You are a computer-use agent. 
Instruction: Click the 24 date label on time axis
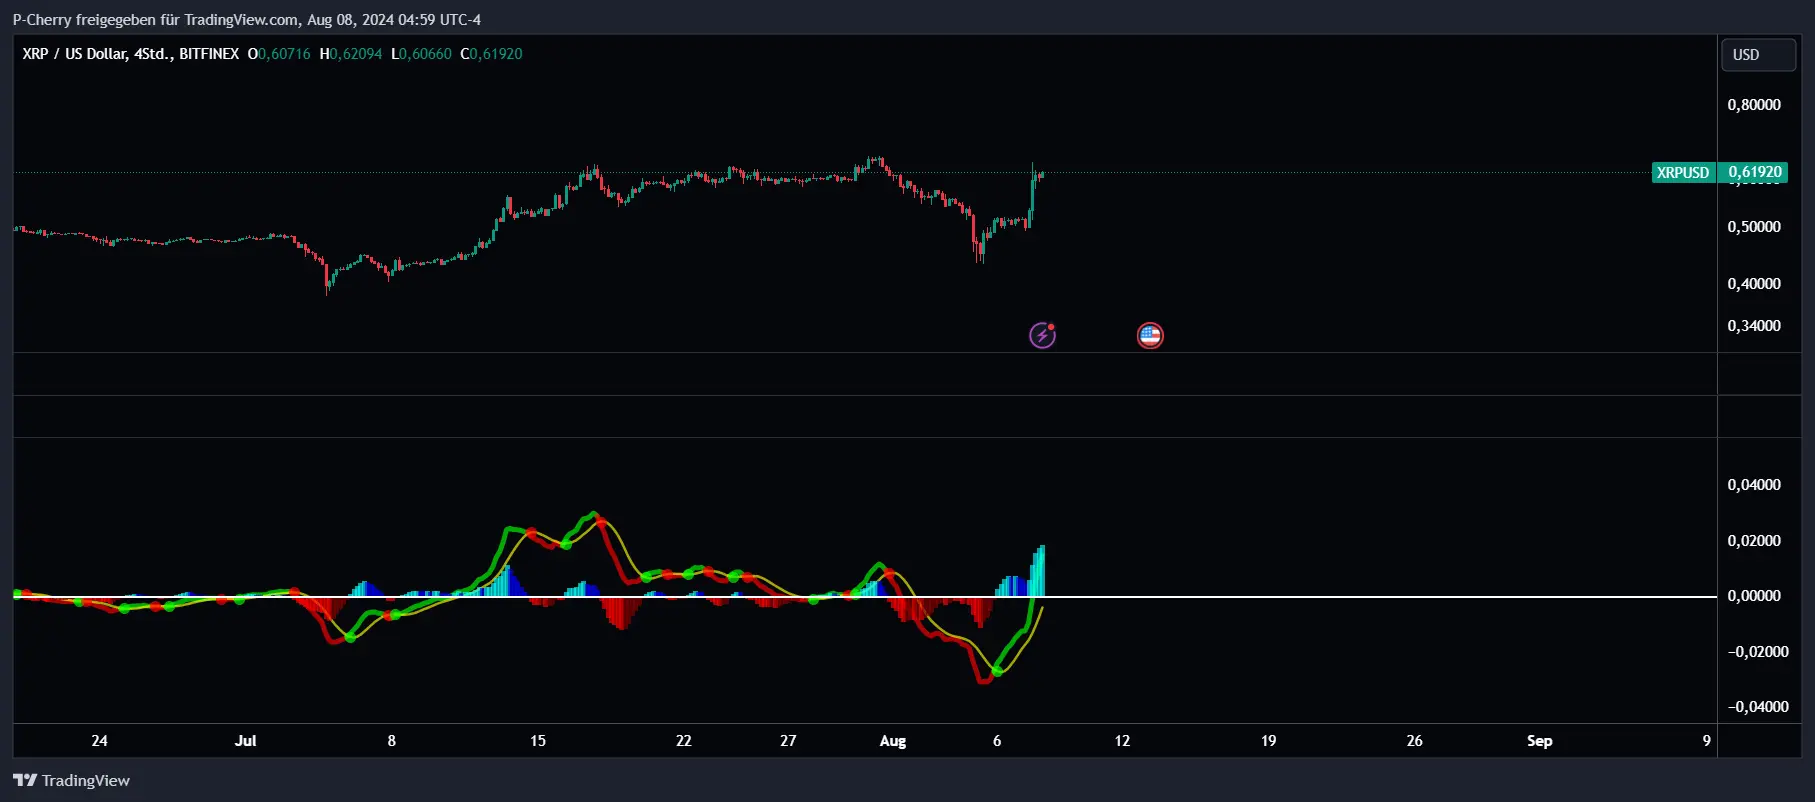99,741
